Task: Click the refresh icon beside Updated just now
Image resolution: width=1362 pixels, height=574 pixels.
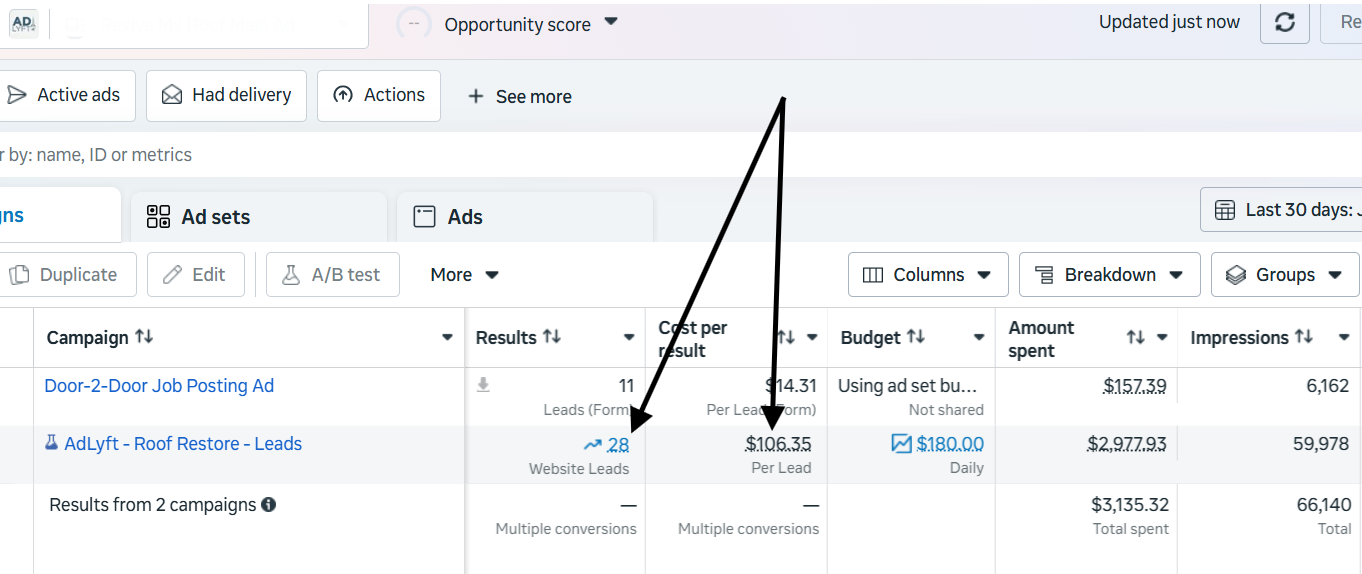Action: (1285, 23)
